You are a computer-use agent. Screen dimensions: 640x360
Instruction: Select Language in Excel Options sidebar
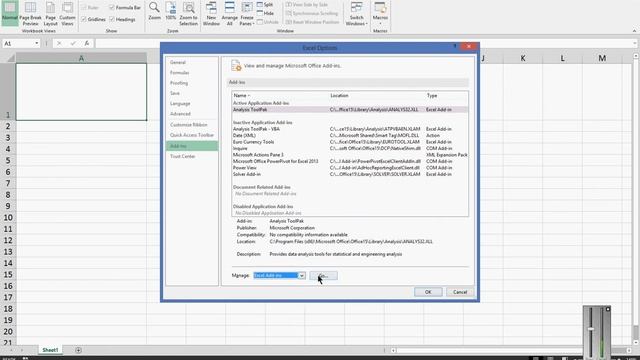192,104
